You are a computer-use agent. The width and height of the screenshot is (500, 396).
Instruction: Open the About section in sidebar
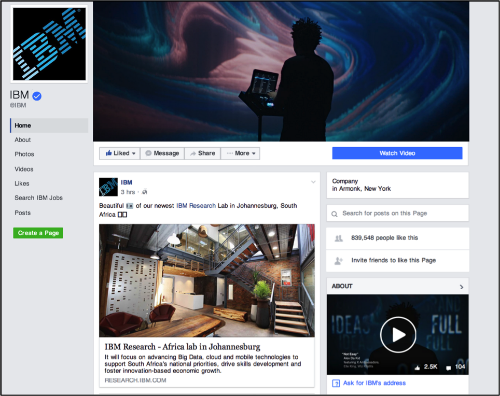coord(23,140)
